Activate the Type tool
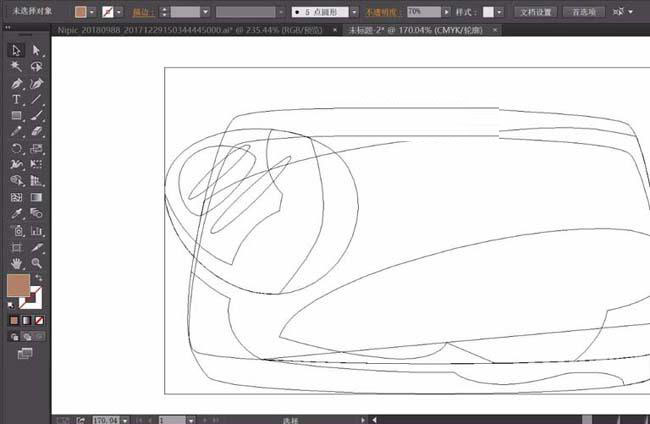Screen dimensions: 650x424 point(16,100)
